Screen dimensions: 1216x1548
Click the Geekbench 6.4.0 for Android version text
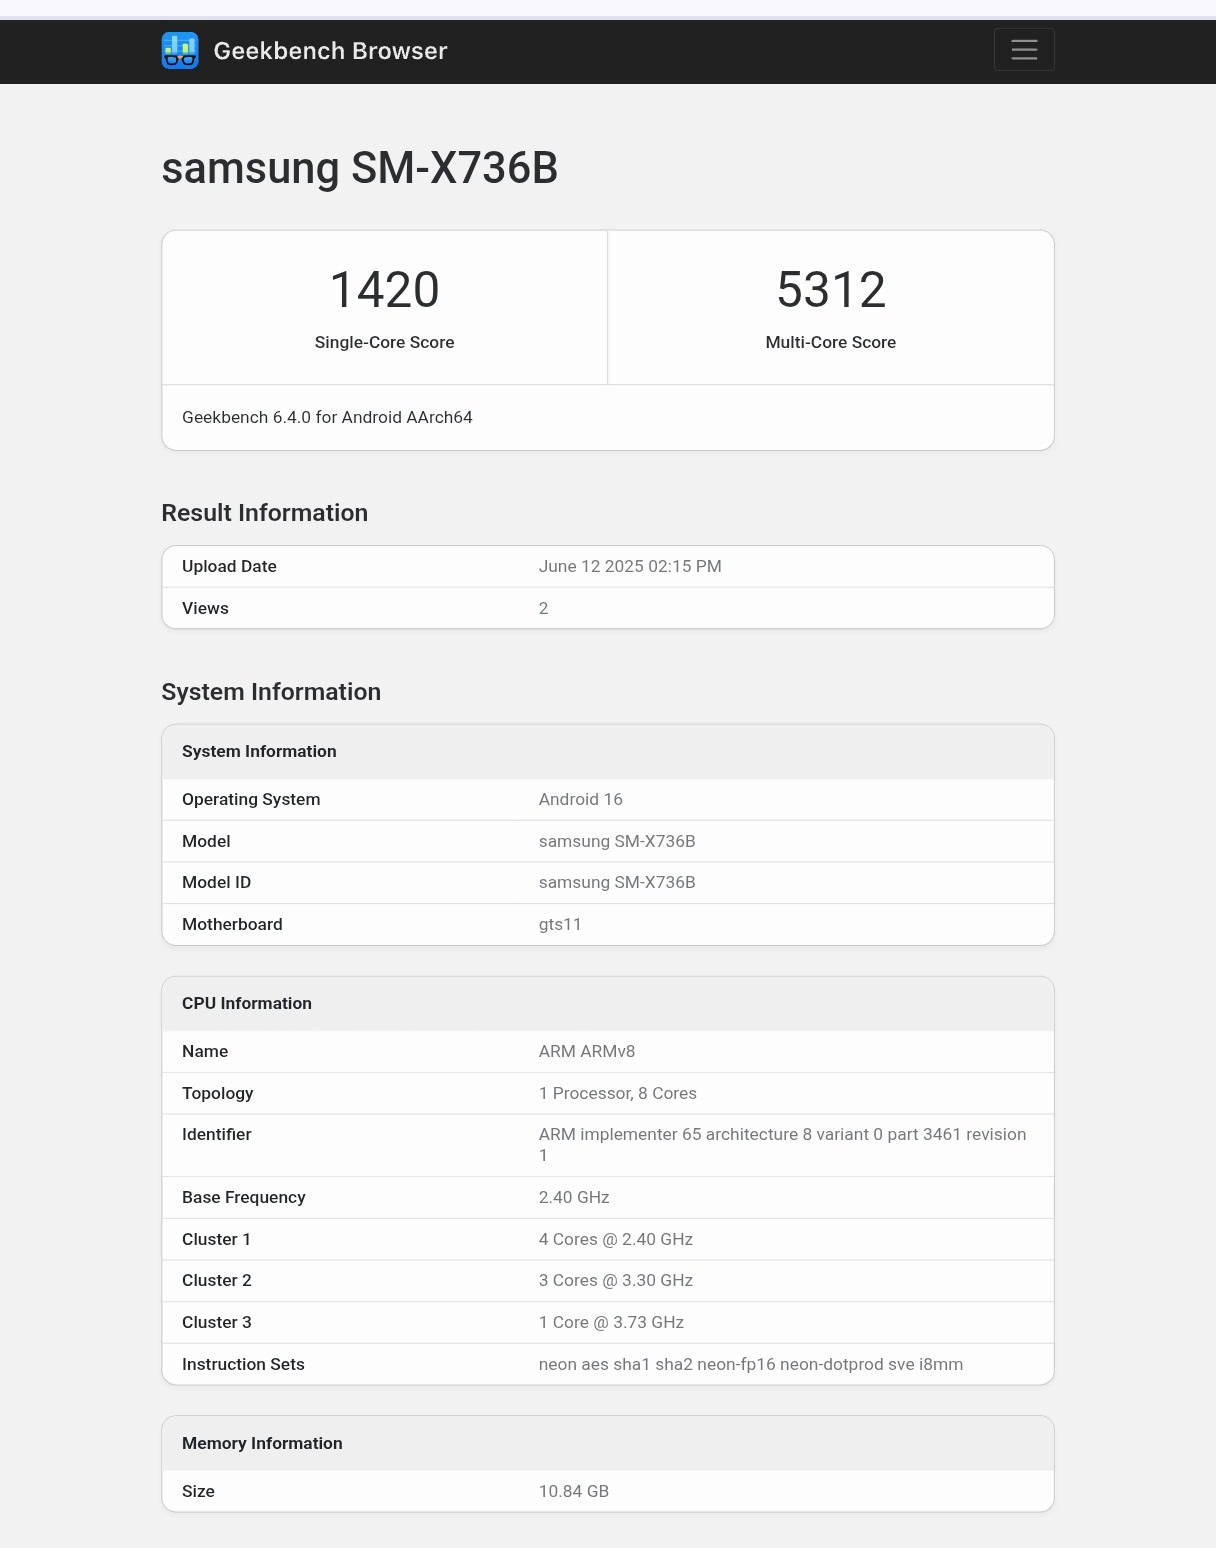point(327,417)
